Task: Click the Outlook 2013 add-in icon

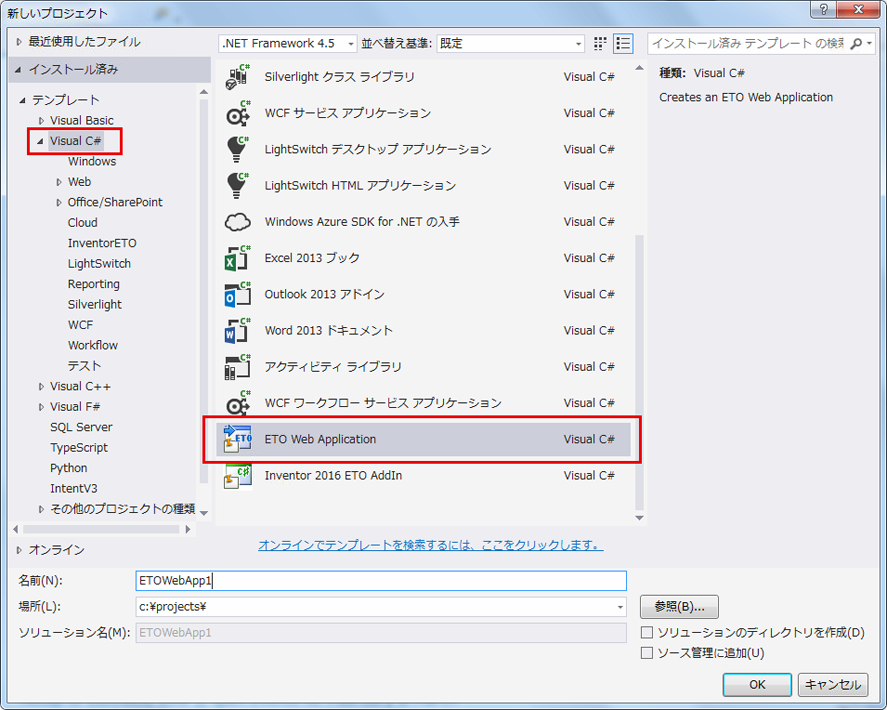Action: pyautogui.click(x=238, y=294)
